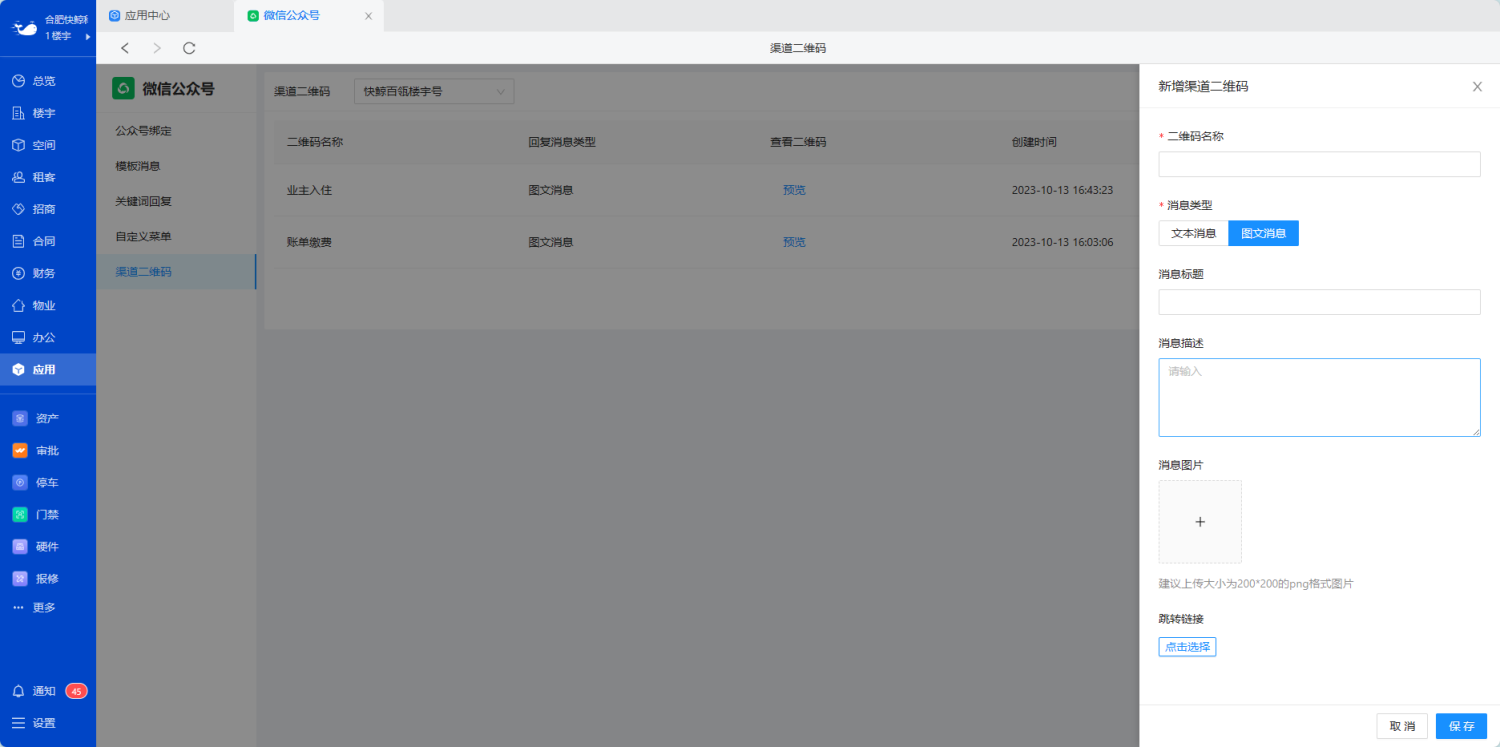Select the 物业 property house icon
Image resolution: width=1500 pixels, height=747 pixels.
18,305
